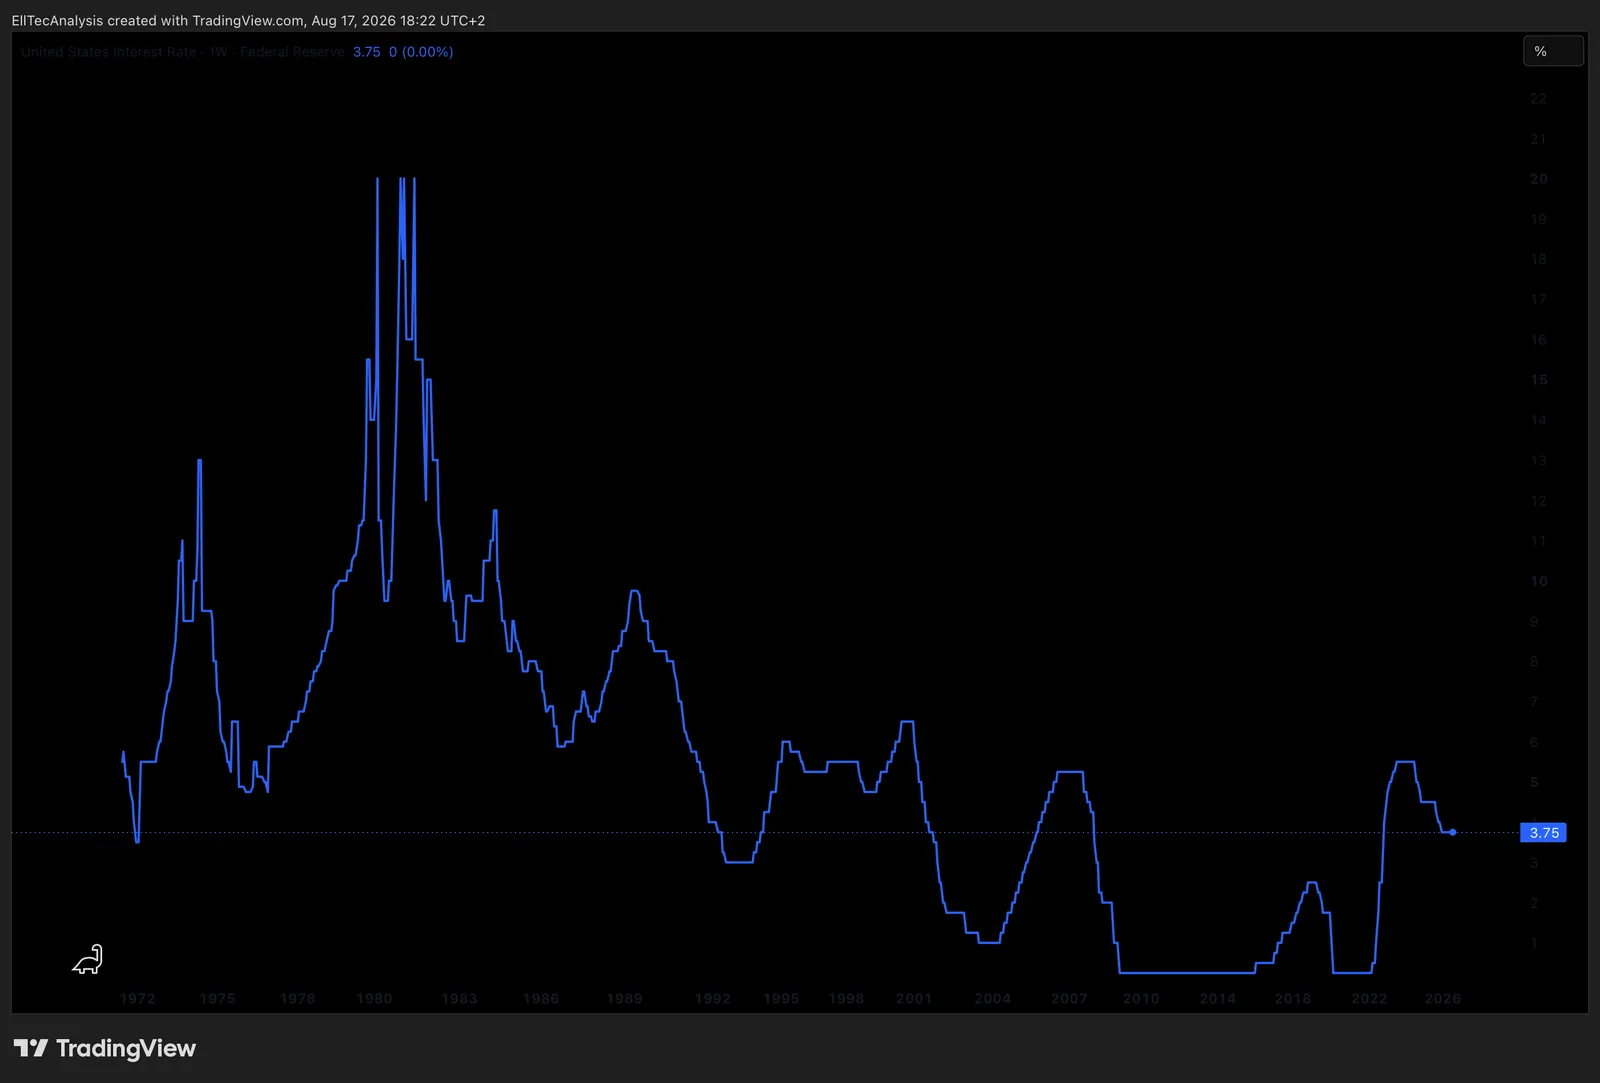Click the 1983 label on time axis
Image resolution: width=1600 pixels, height=1083 pixels.
460,998
